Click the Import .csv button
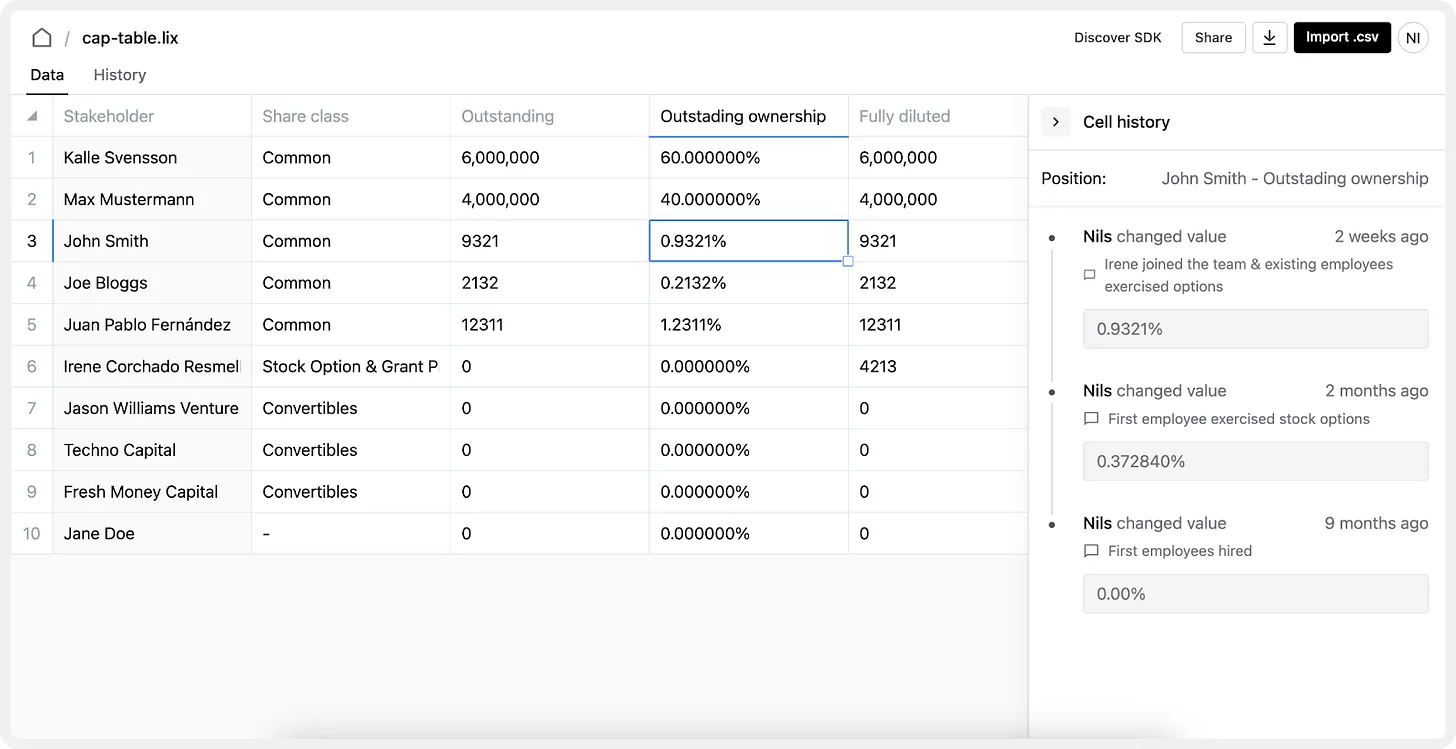This screenshot has height=749, width=1456. [1342, 38]
